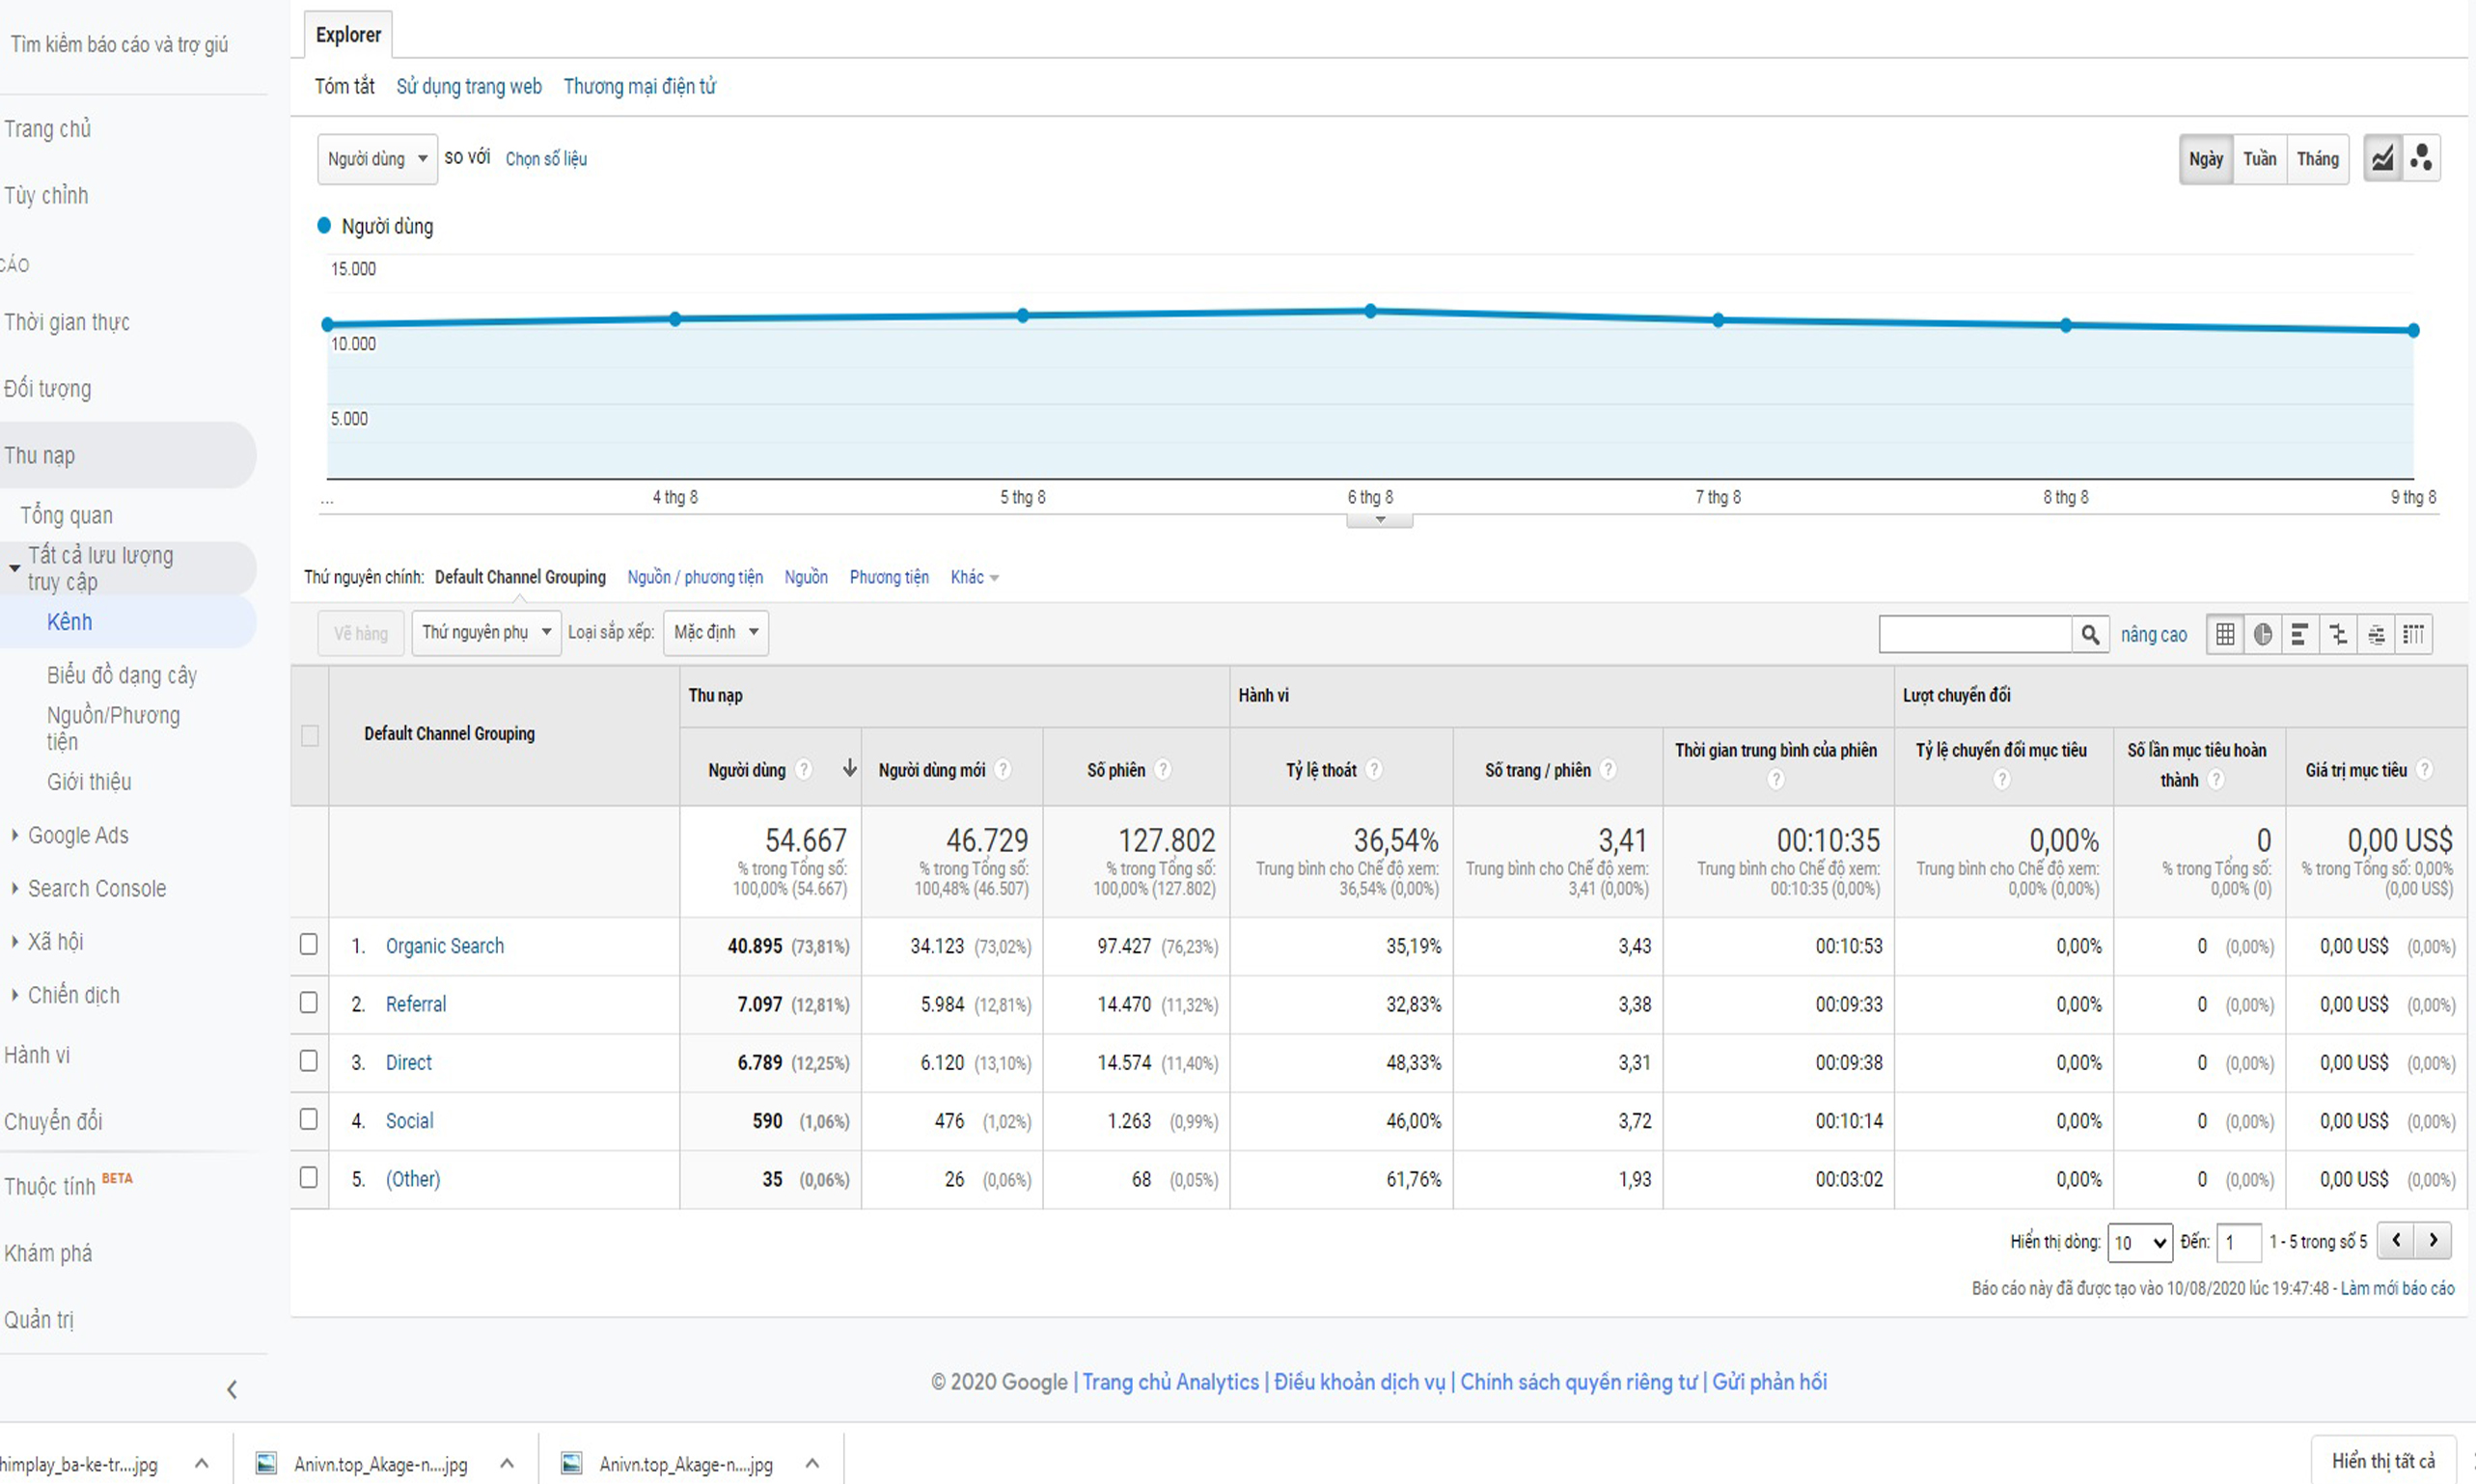The image size is (2476, 1484).
Task: Check the Organic Search row checkbox
Action: tap(309, 945)
